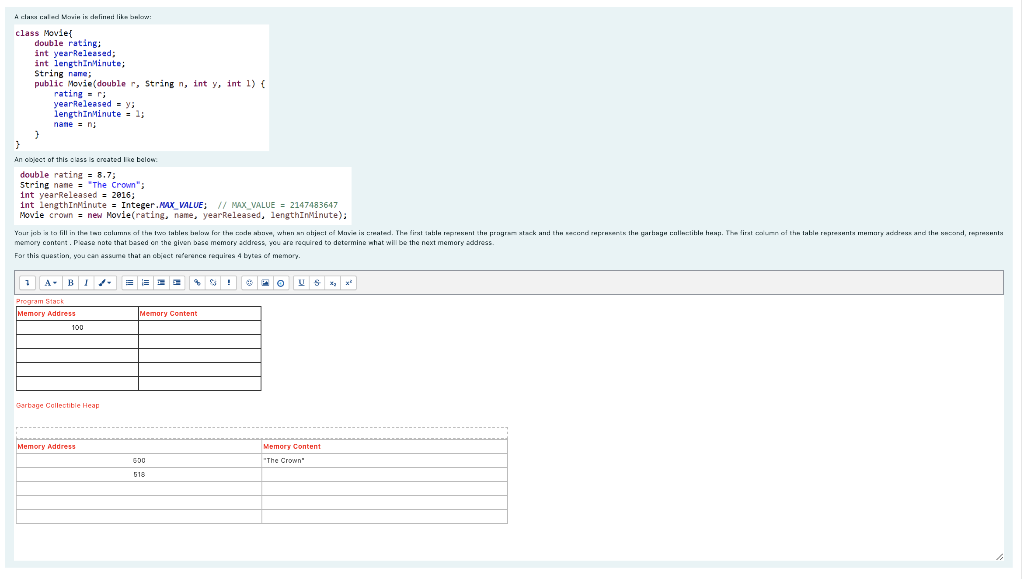The width and height of the screenshot is (1024, 579).
Task: Select the unordered list icon
Action: (129, 282)
